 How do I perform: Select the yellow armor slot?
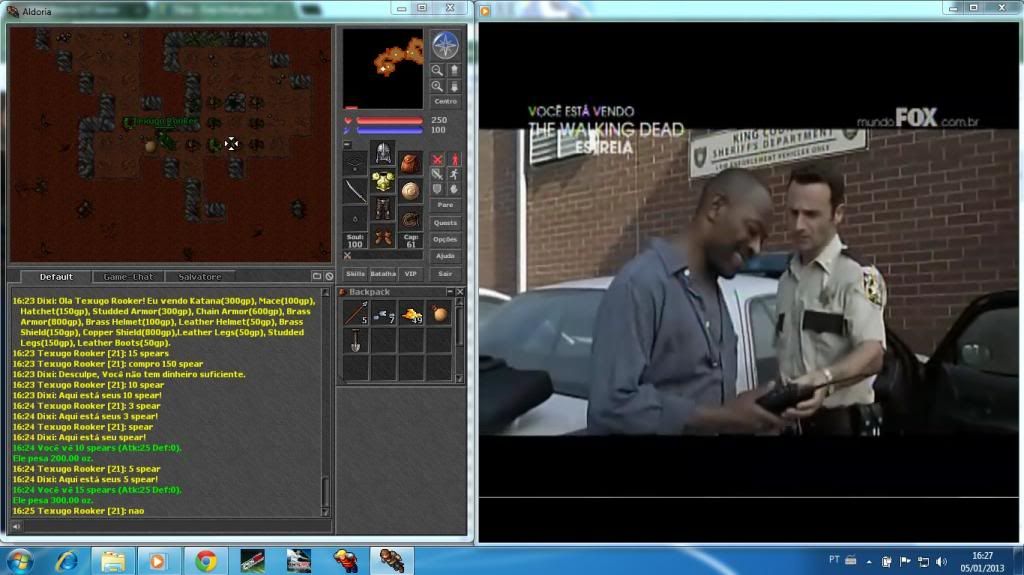point(383,181)
